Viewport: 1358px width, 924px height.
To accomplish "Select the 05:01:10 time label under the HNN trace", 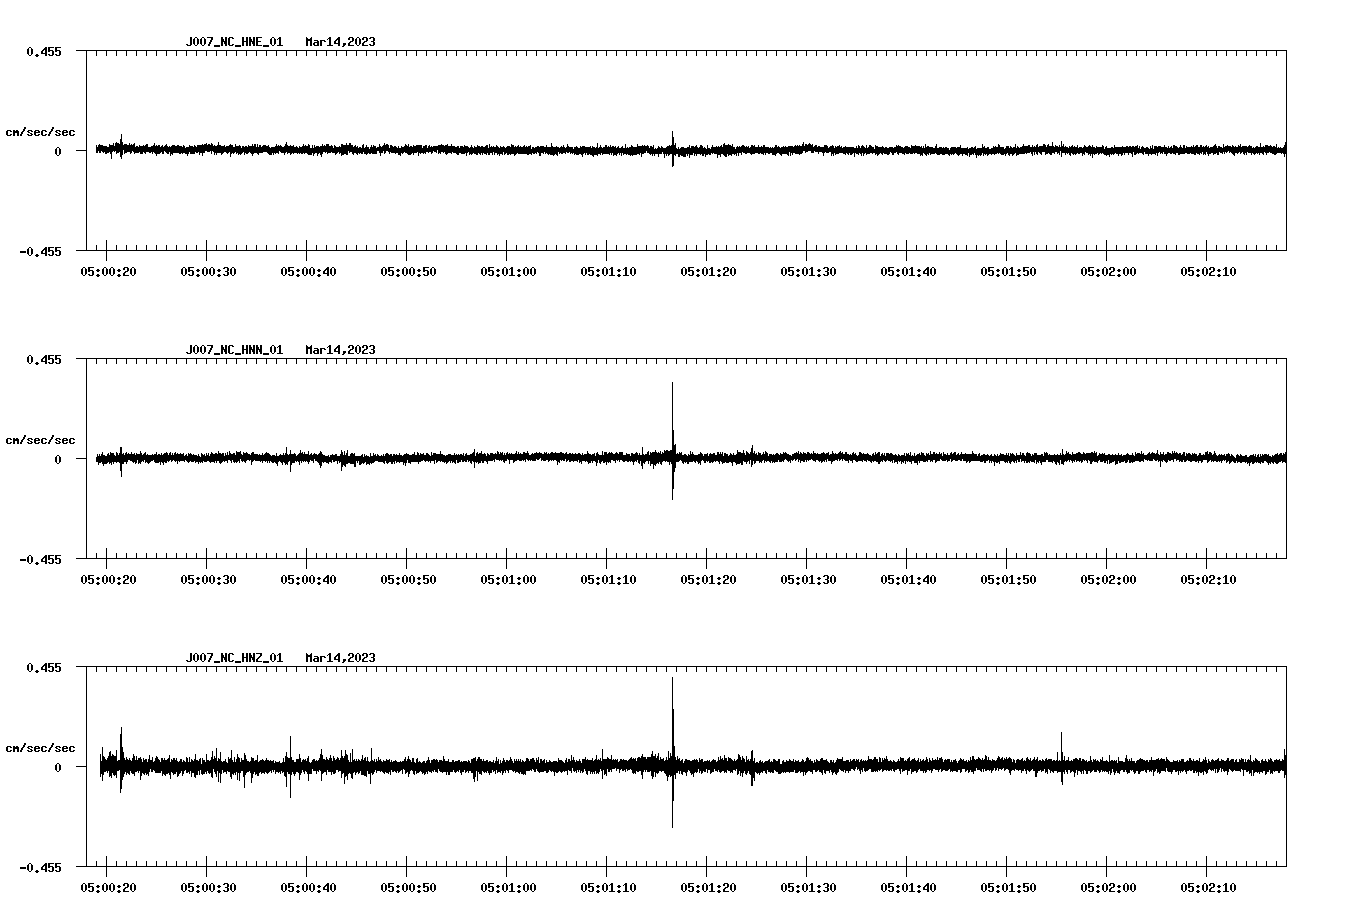I will [x=607, y=577].
